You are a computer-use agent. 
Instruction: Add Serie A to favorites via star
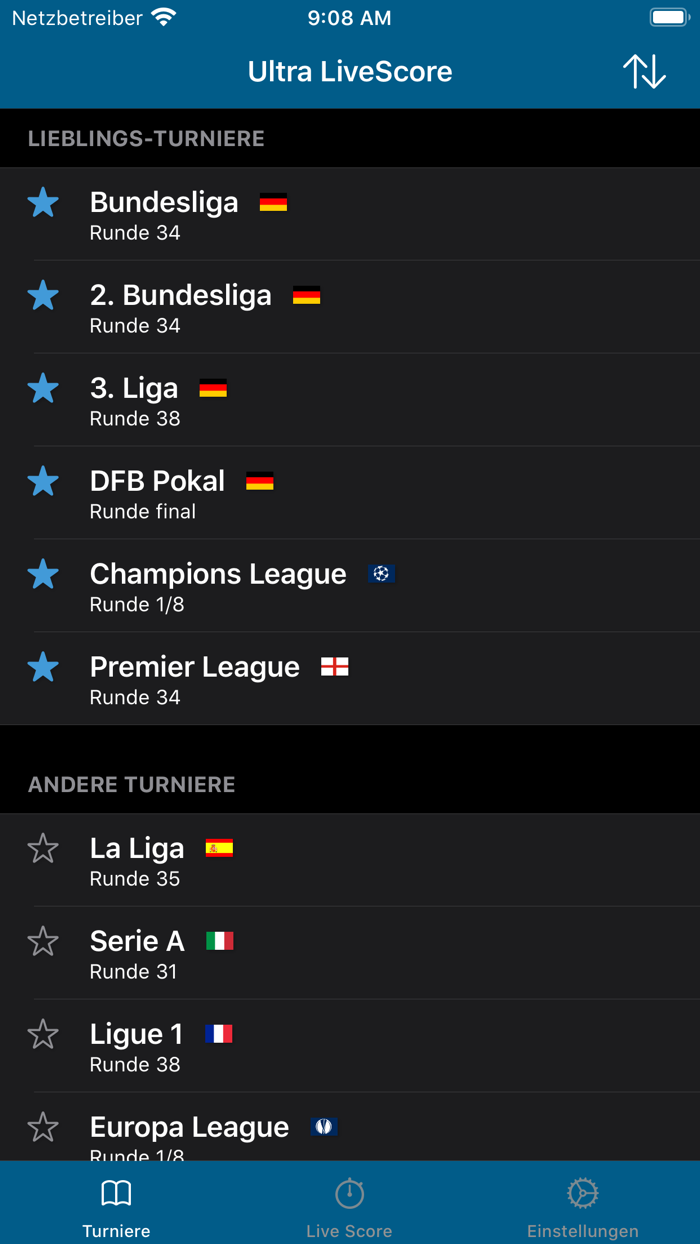click(43, 940)
